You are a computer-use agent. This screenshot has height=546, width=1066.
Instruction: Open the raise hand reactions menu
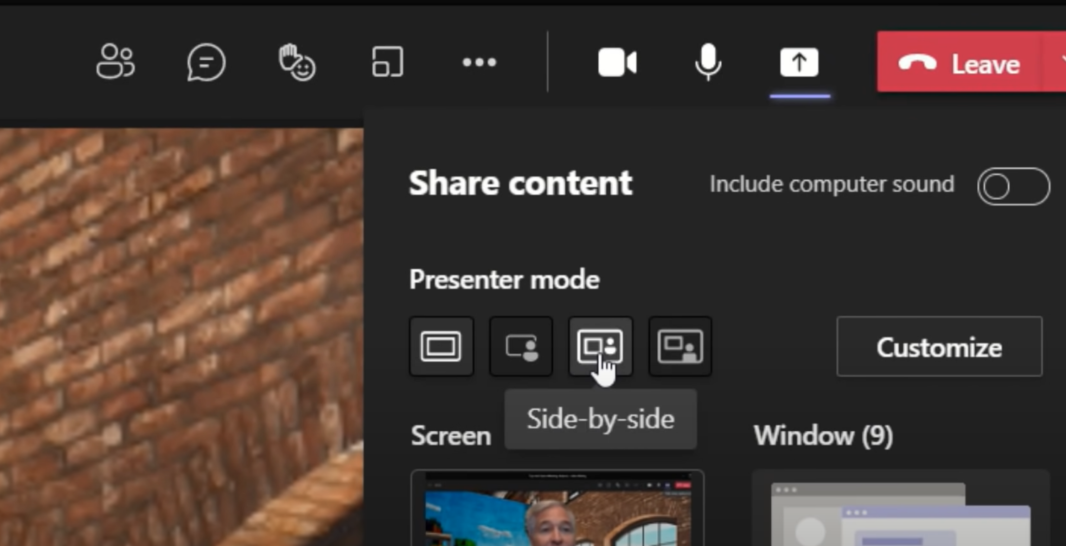click(296, 63)
